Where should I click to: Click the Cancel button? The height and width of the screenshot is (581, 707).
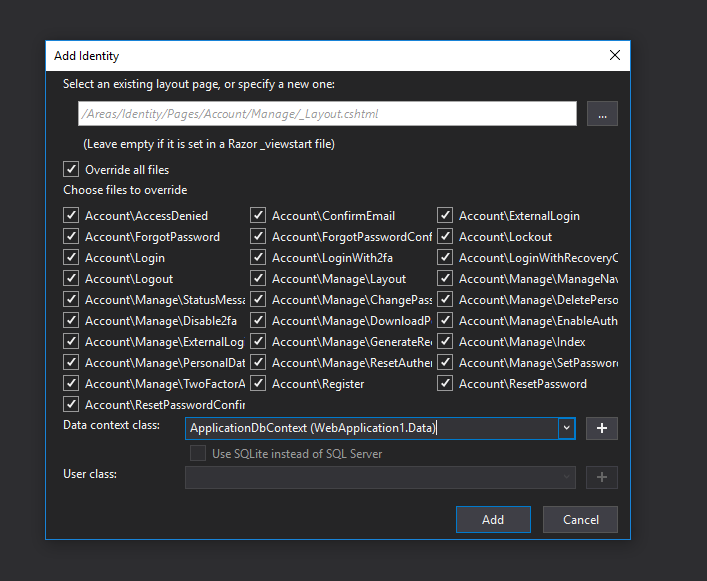point(580,519)
